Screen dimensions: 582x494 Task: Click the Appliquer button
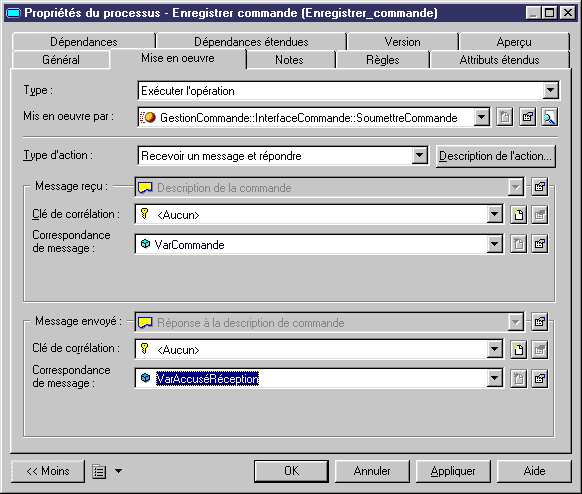click(x=453, y=471)
